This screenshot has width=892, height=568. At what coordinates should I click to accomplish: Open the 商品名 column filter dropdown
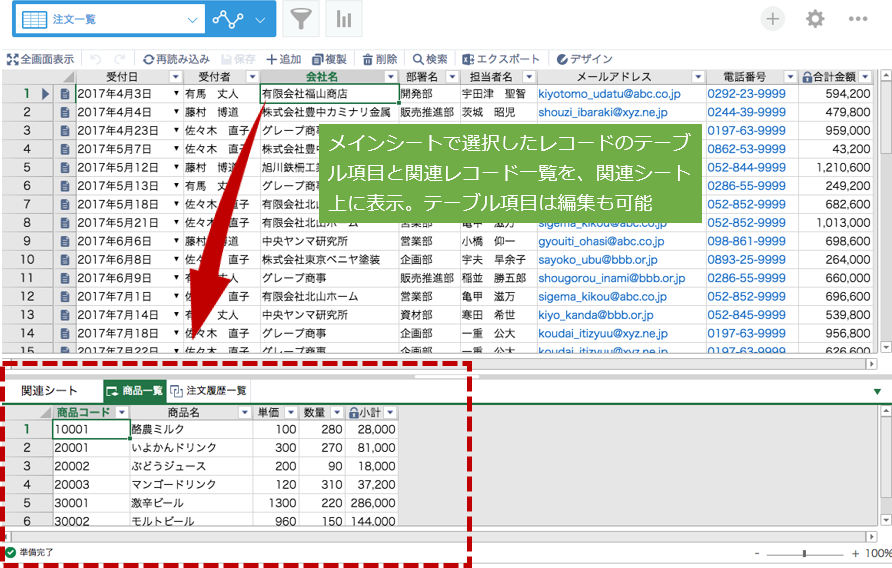[x=245, y=413]
